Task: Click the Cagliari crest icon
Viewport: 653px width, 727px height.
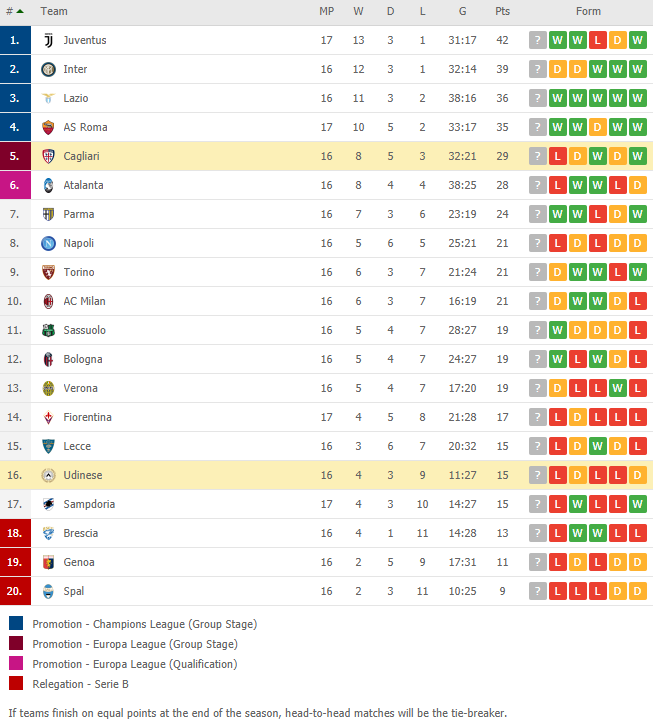Action: tap(48, 156)
